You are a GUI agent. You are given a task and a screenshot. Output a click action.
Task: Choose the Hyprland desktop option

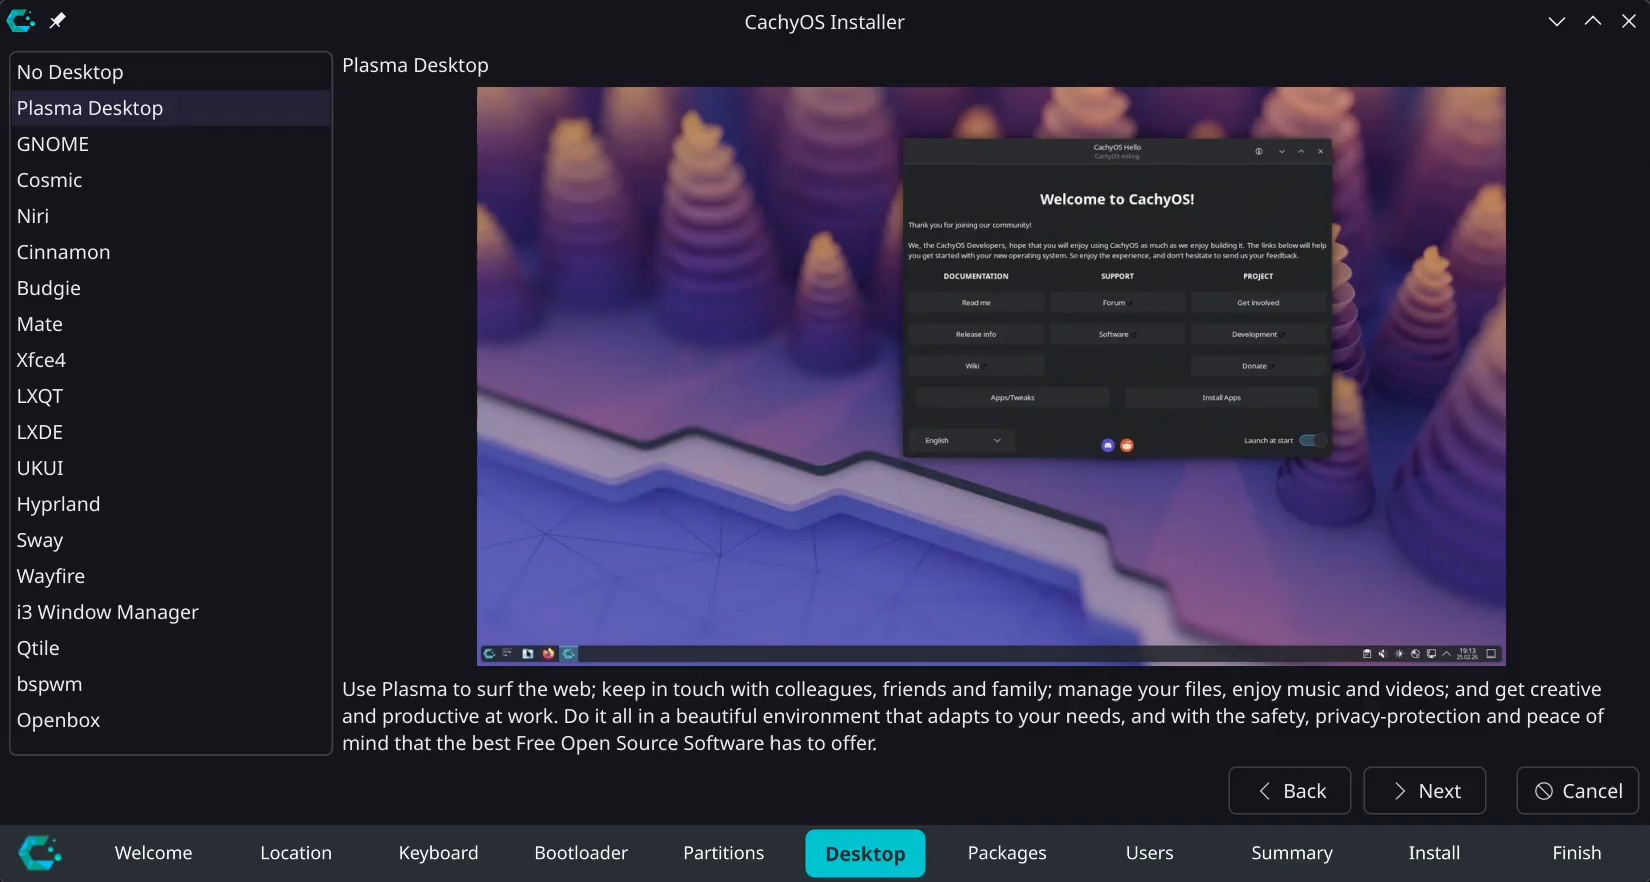58,504
